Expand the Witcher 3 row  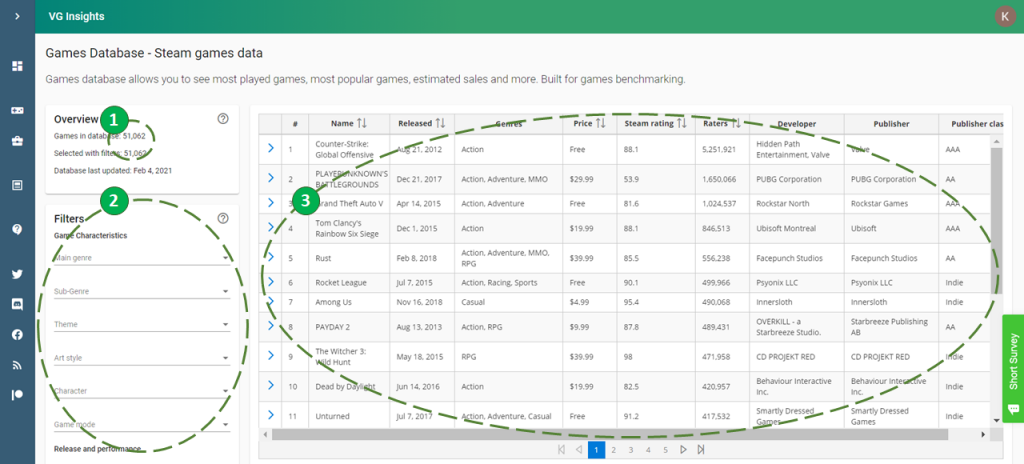[271, 355]
